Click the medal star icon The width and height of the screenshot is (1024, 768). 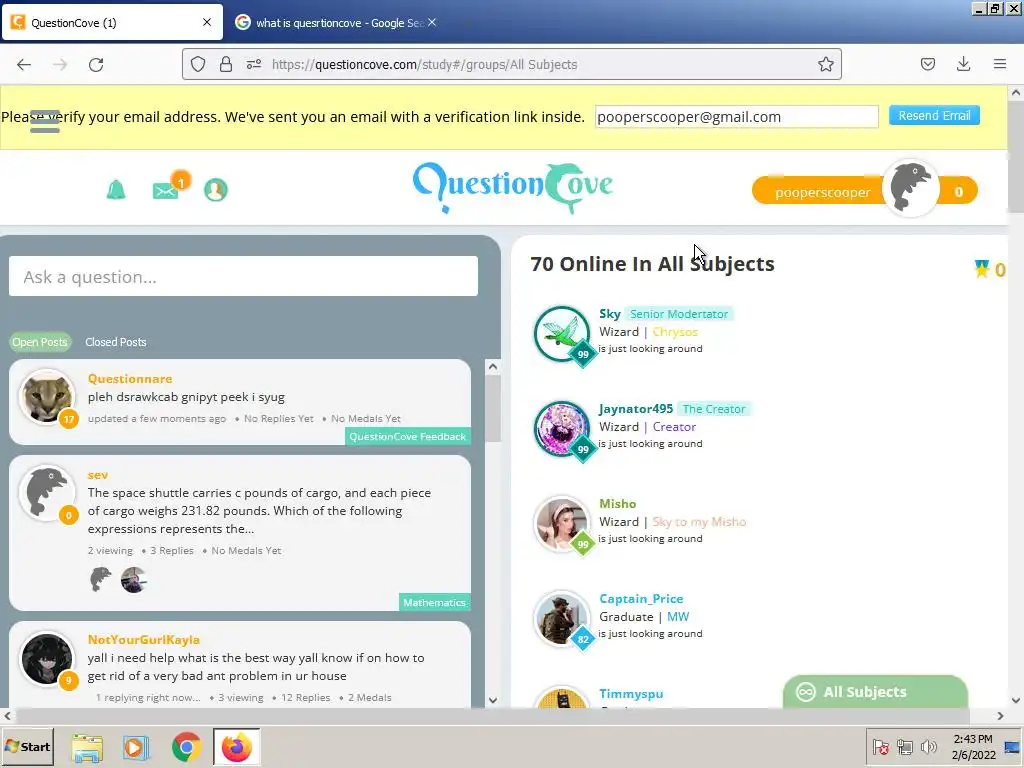[x=982, y=268]
